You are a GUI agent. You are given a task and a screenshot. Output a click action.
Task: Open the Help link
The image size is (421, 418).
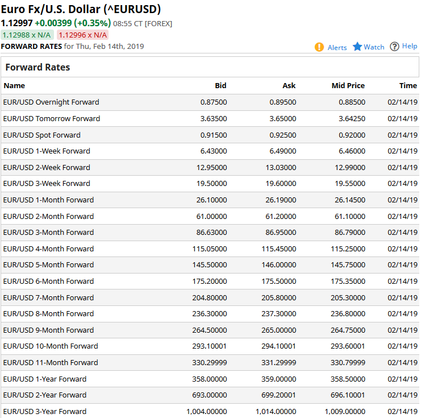tap(409, 46)
